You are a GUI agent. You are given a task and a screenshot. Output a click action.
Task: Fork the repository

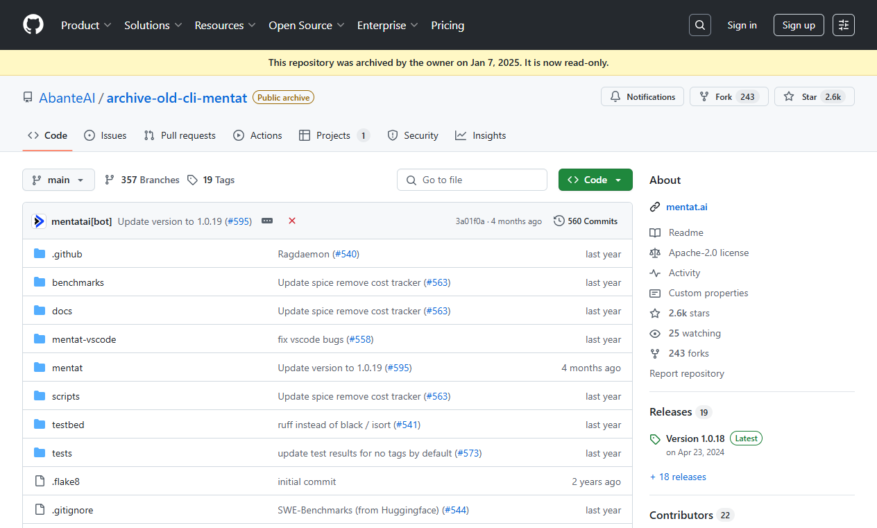[x=729, y=97]
